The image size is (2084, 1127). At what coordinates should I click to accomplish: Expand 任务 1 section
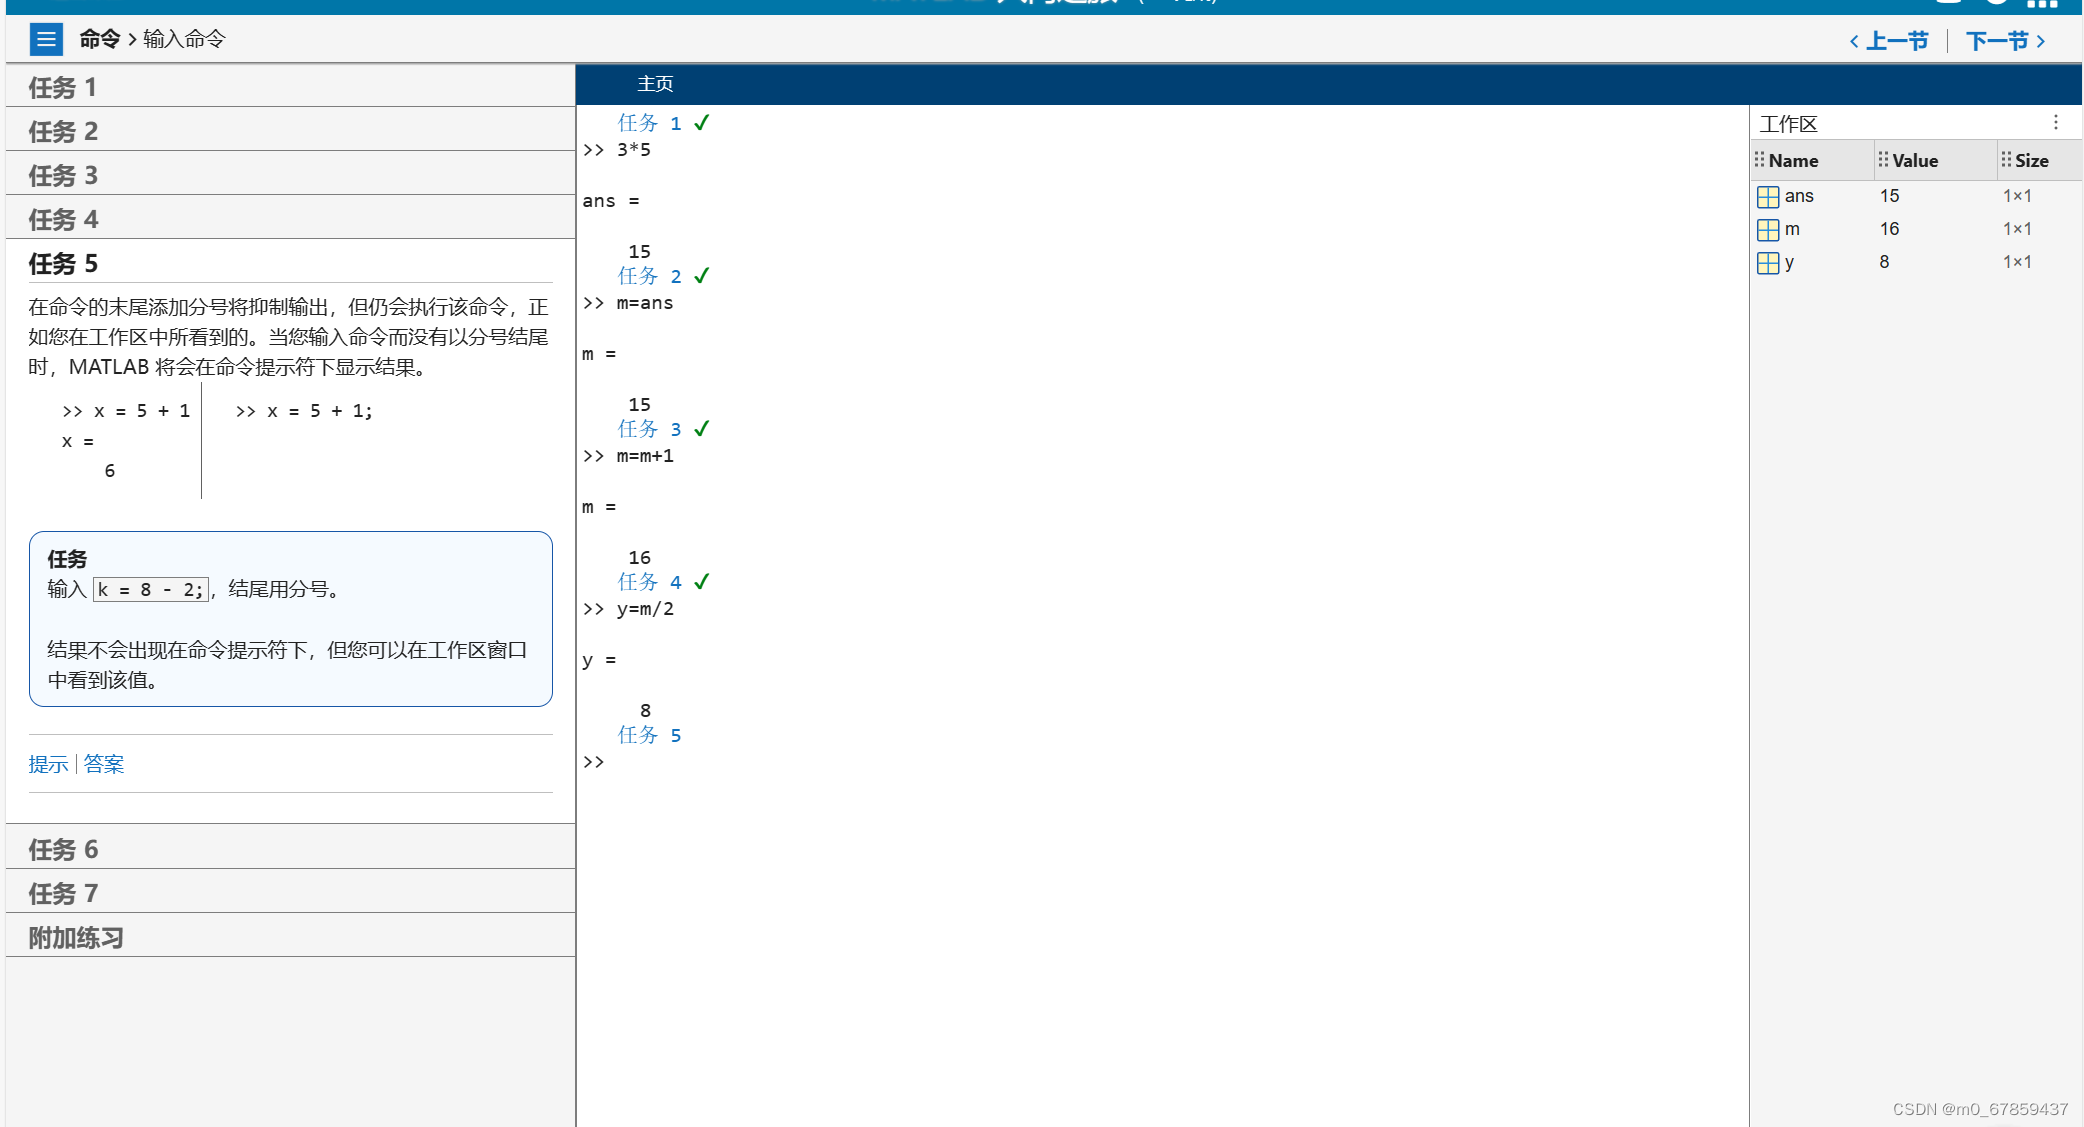coord(63,87)
